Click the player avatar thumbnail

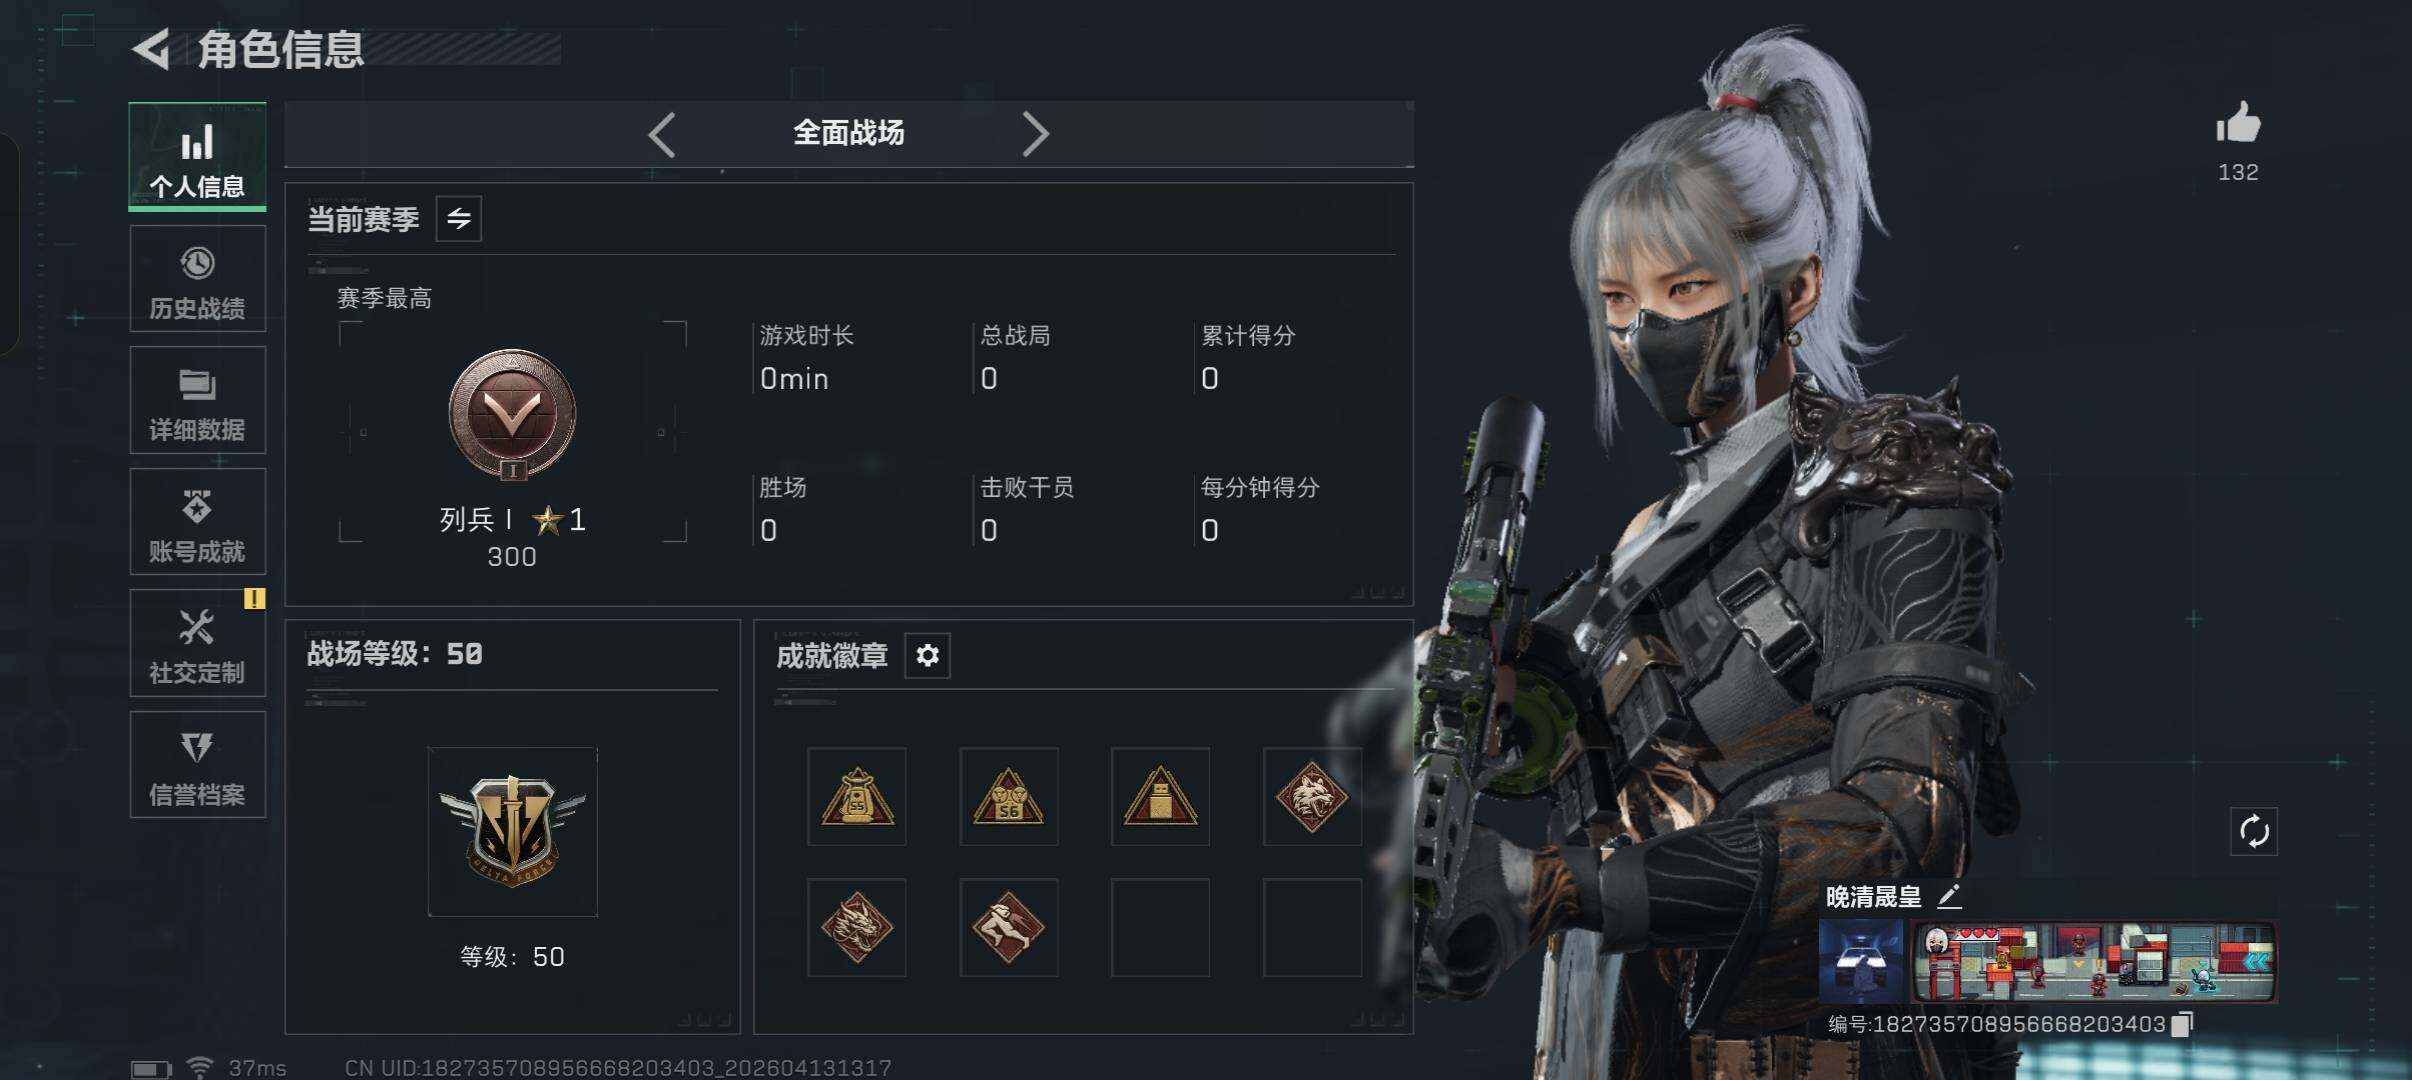1861,961
